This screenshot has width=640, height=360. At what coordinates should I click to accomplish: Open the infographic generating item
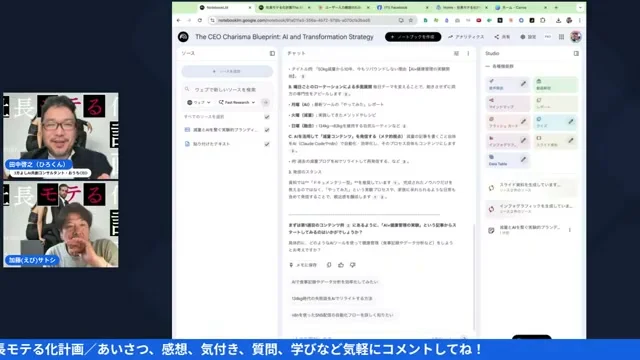tap(531, 209)
